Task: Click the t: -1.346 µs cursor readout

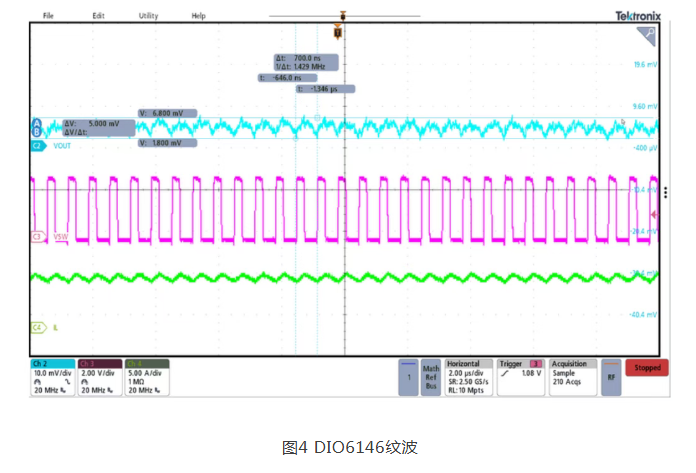Action: click(x=325, y=89)
